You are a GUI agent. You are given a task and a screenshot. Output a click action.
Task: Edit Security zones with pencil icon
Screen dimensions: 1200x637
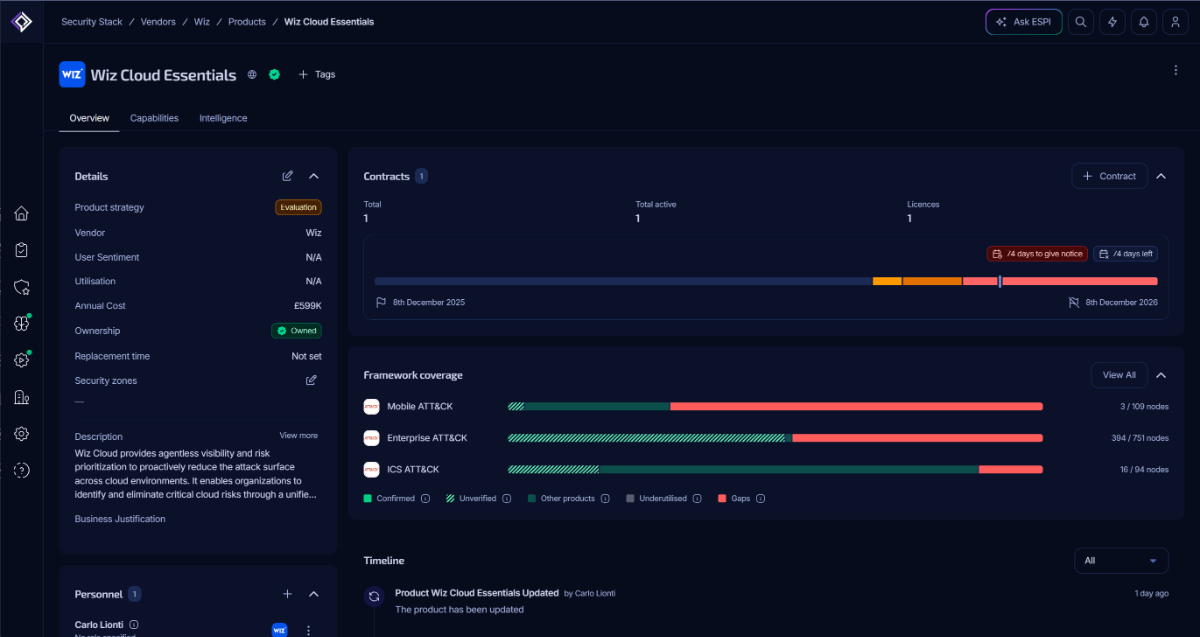coord(311,380)
